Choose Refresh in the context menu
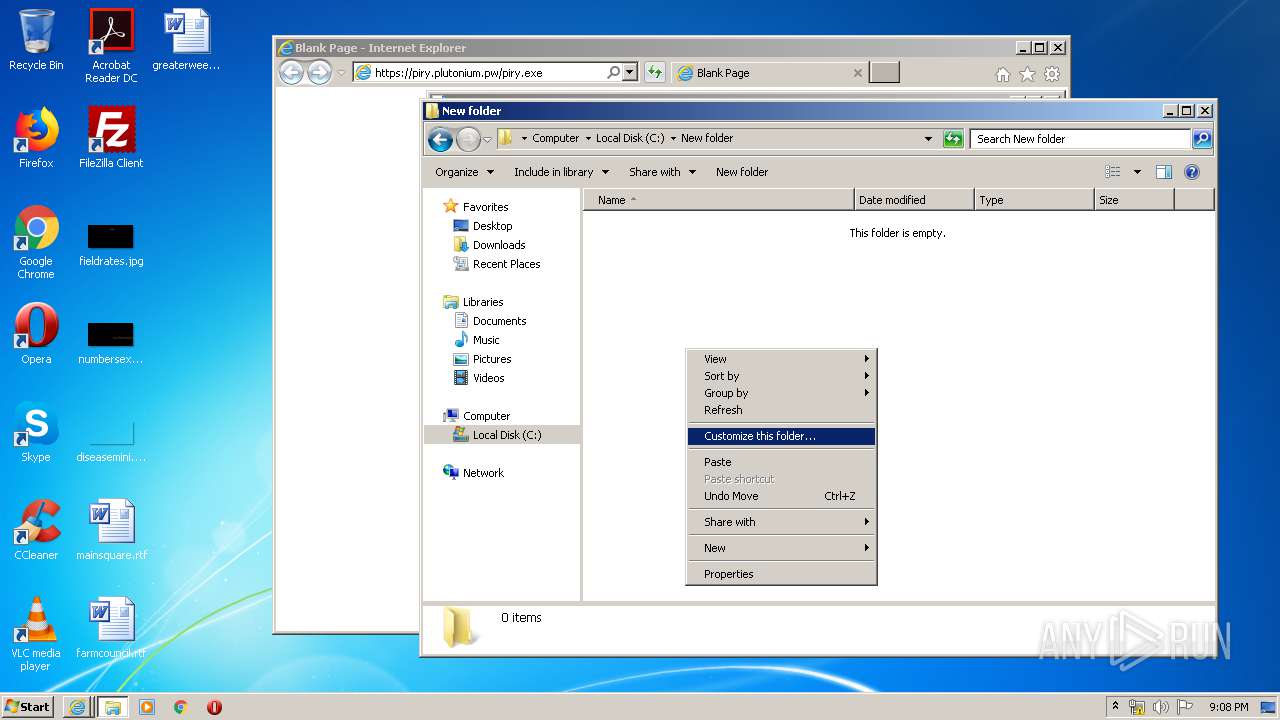1280x720 pixels. [x=781, y=410]
